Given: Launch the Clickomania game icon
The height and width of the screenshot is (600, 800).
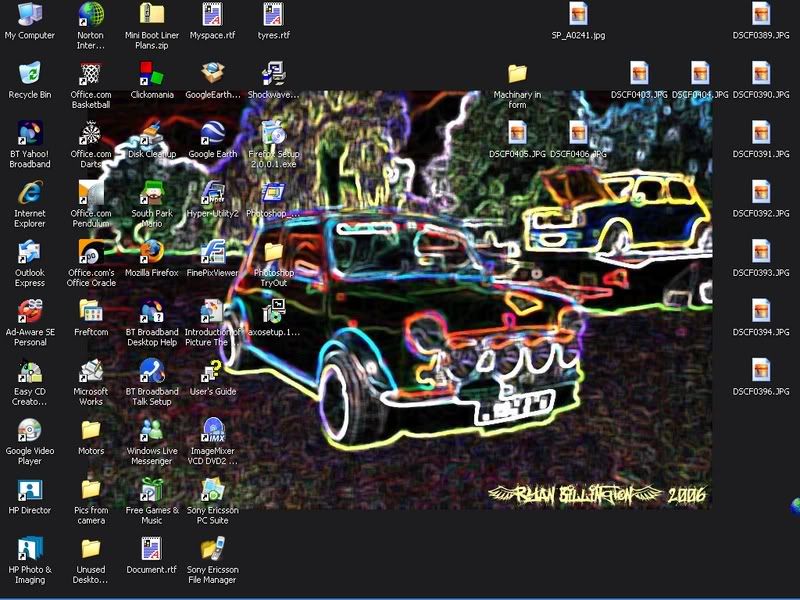Looking at the screenshot, I should point(152,73).
